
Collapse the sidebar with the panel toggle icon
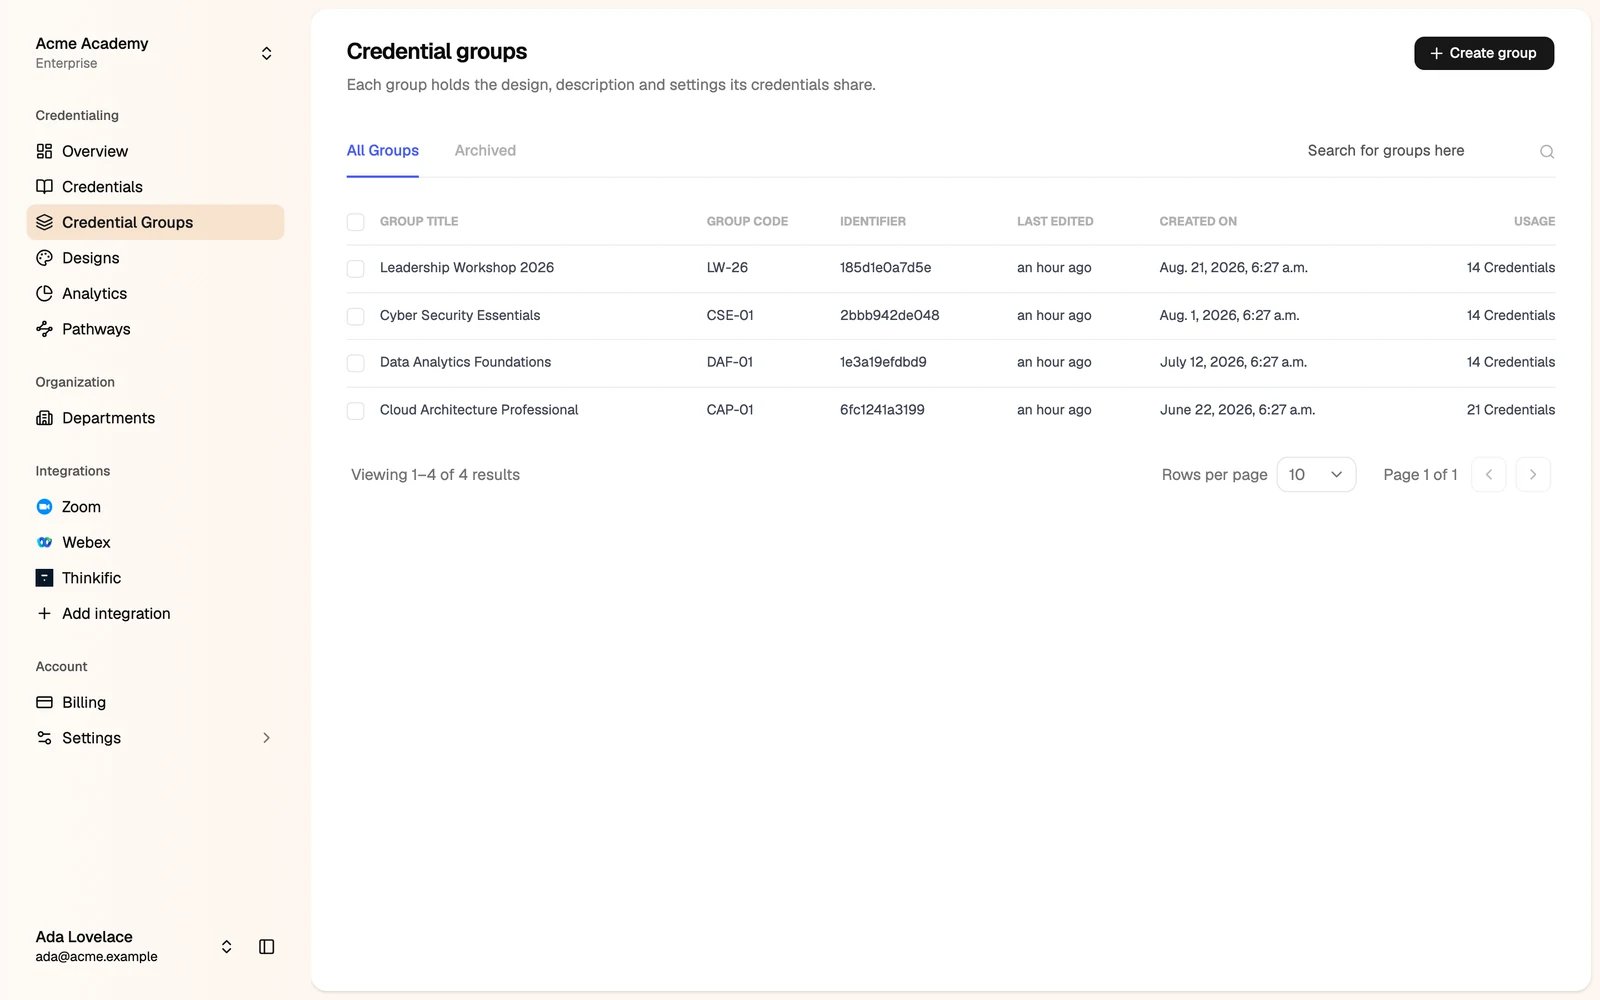(x=266, y=947)
